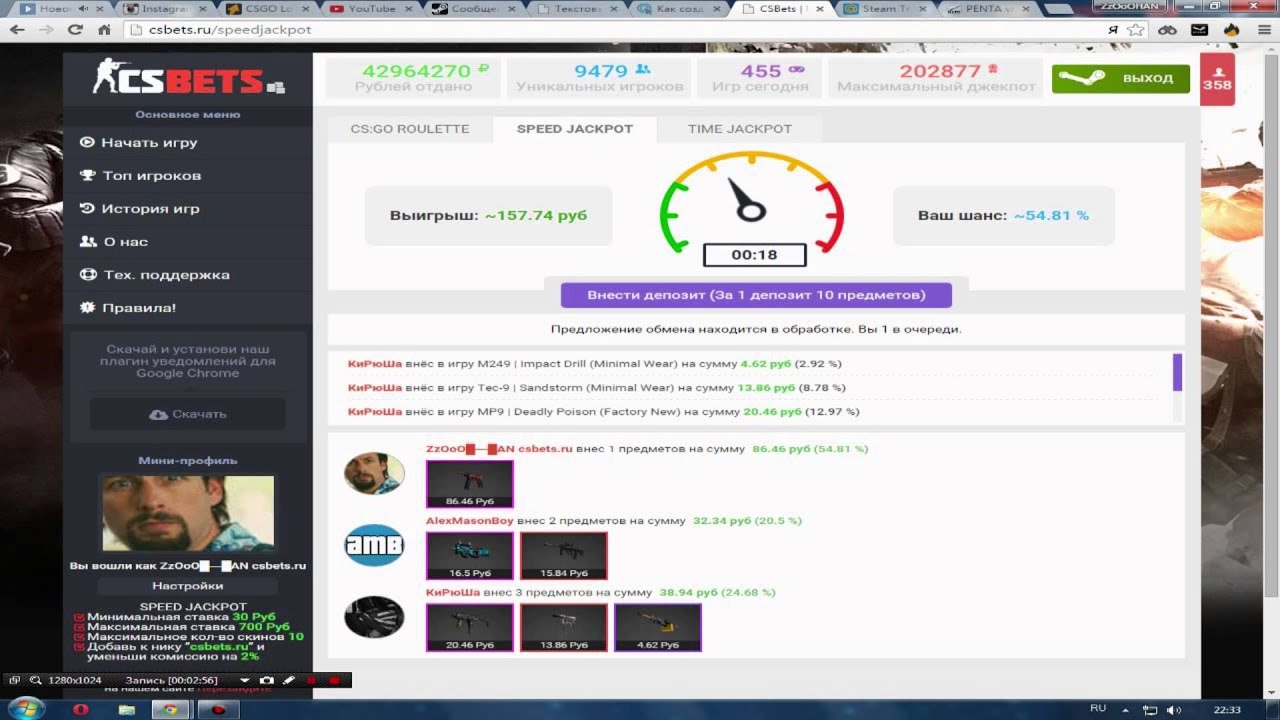Open the file explorer taskbar icon

126,710
